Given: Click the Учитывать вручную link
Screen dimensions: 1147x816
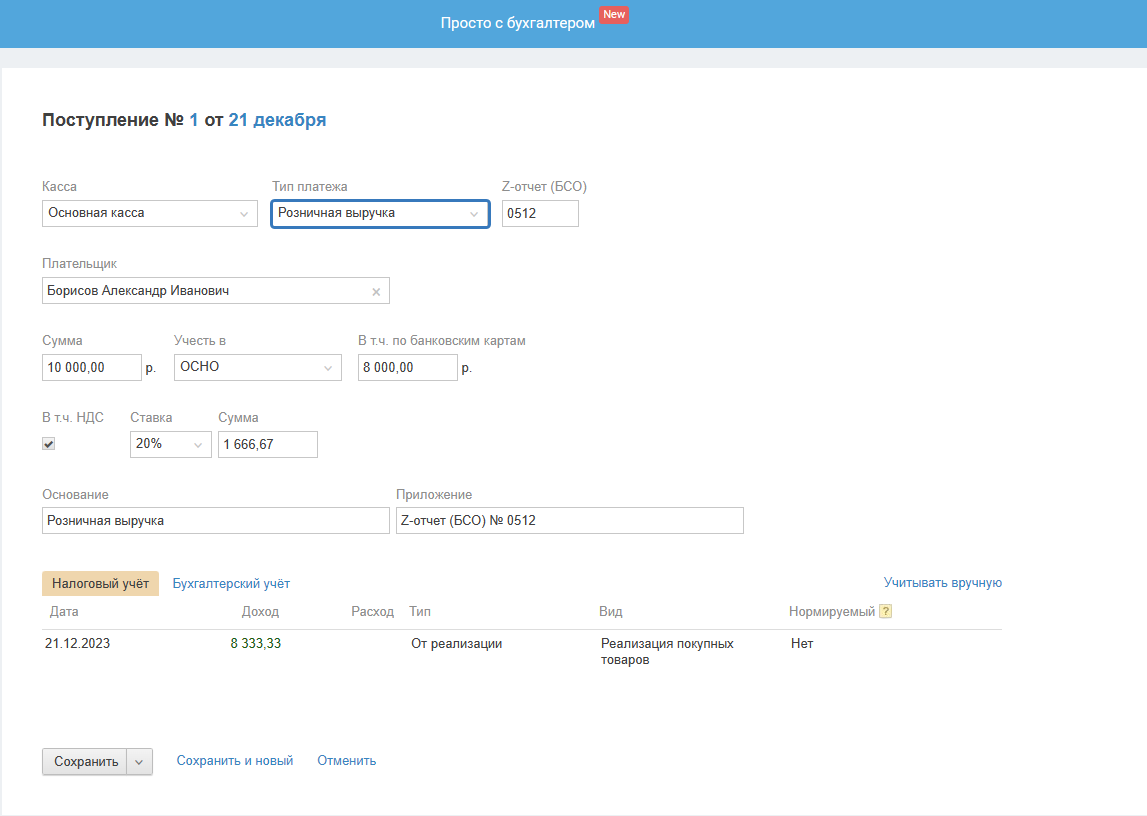Looking at the screenshot, I should click(x=942, y=582).
